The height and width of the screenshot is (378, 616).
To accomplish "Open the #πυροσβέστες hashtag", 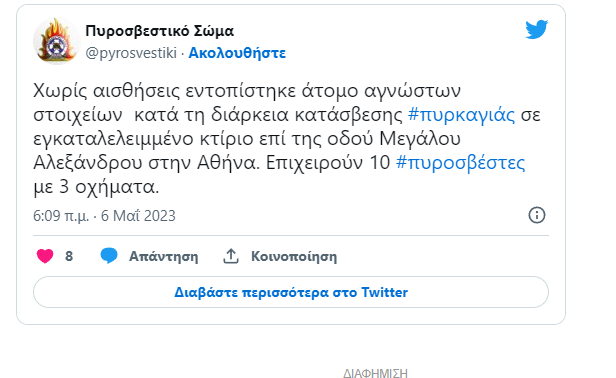I will 460,163.
